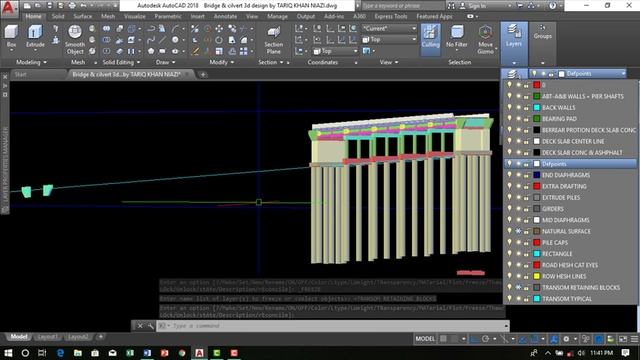
Task: Open the Start drawing tab
Action: pyautogui.click(x=20, y=74)
